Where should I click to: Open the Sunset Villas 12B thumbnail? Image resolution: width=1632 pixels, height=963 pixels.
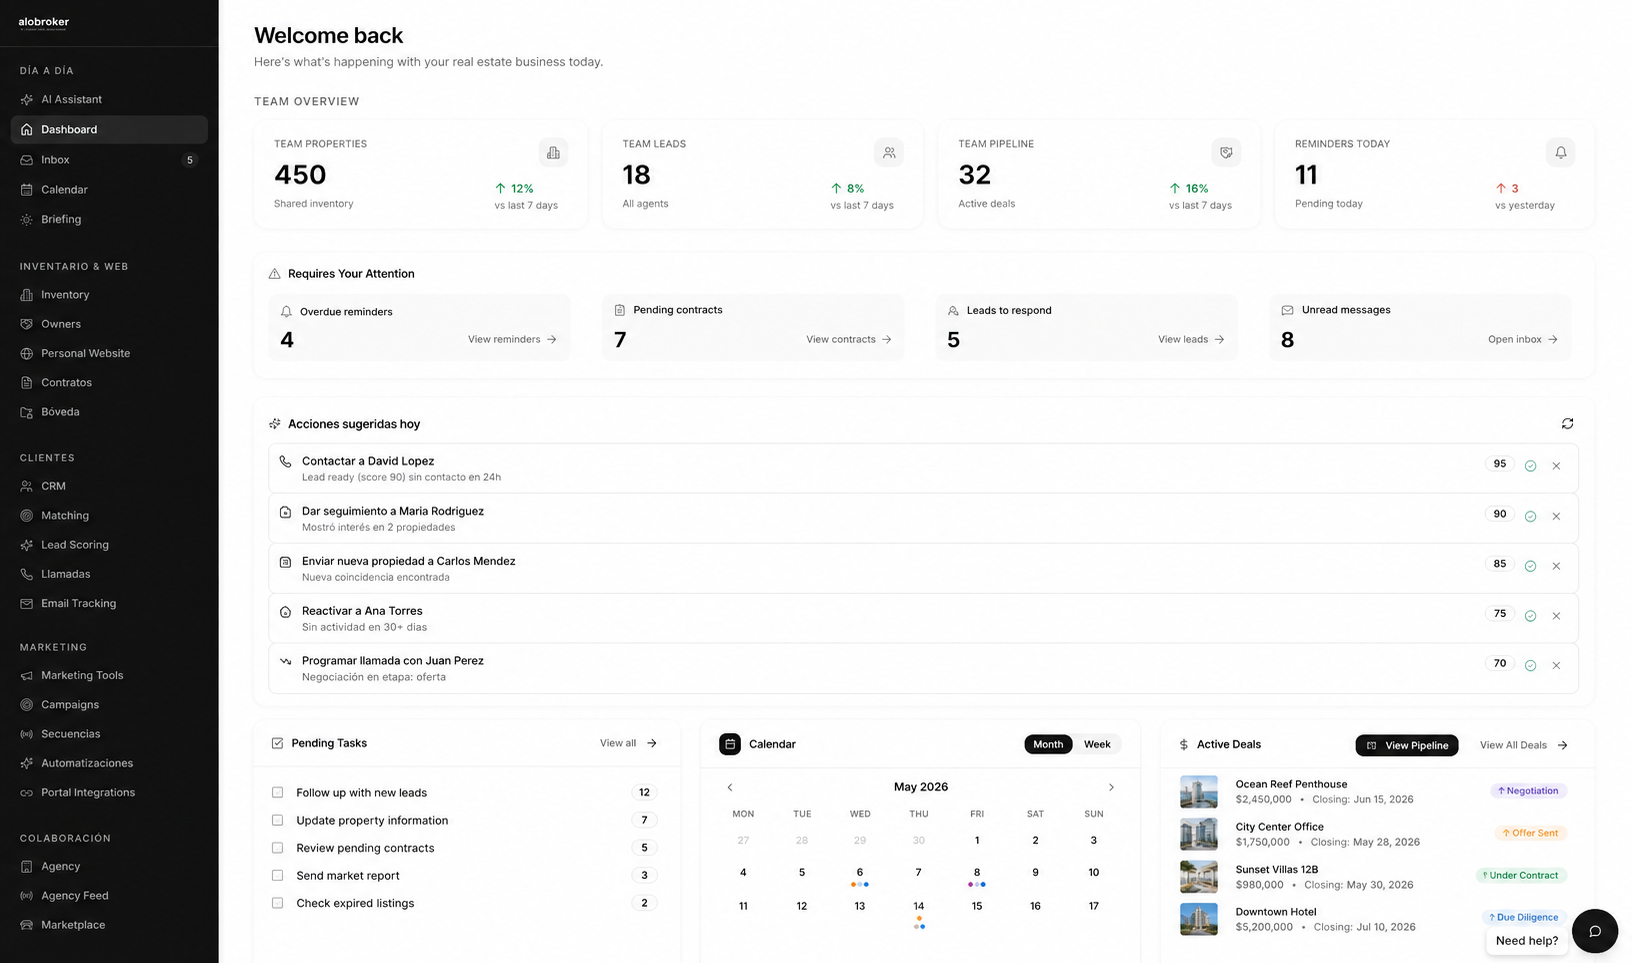tap(1199, 877)
